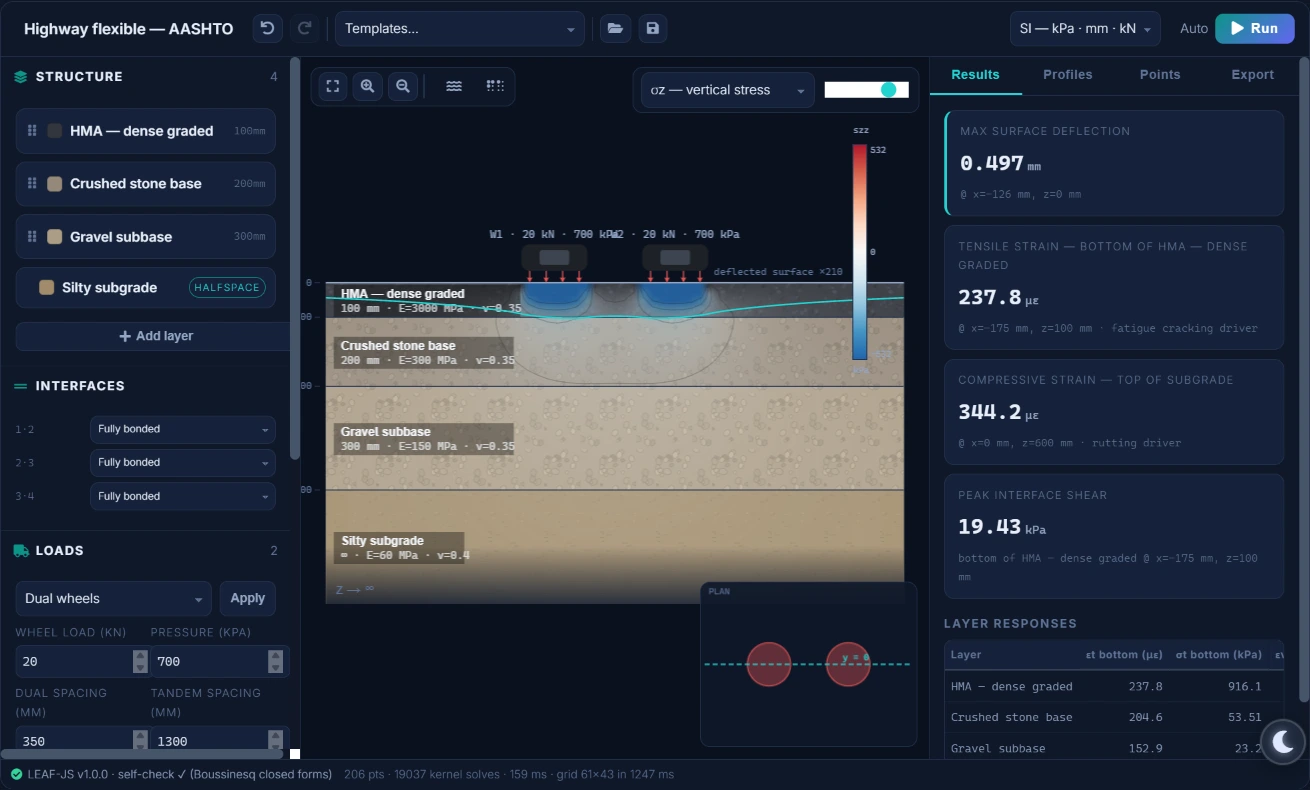Toggle the contour lines icon
Image resolution: width=1310 pixels, height=790 pixels.
pos(454,86)
